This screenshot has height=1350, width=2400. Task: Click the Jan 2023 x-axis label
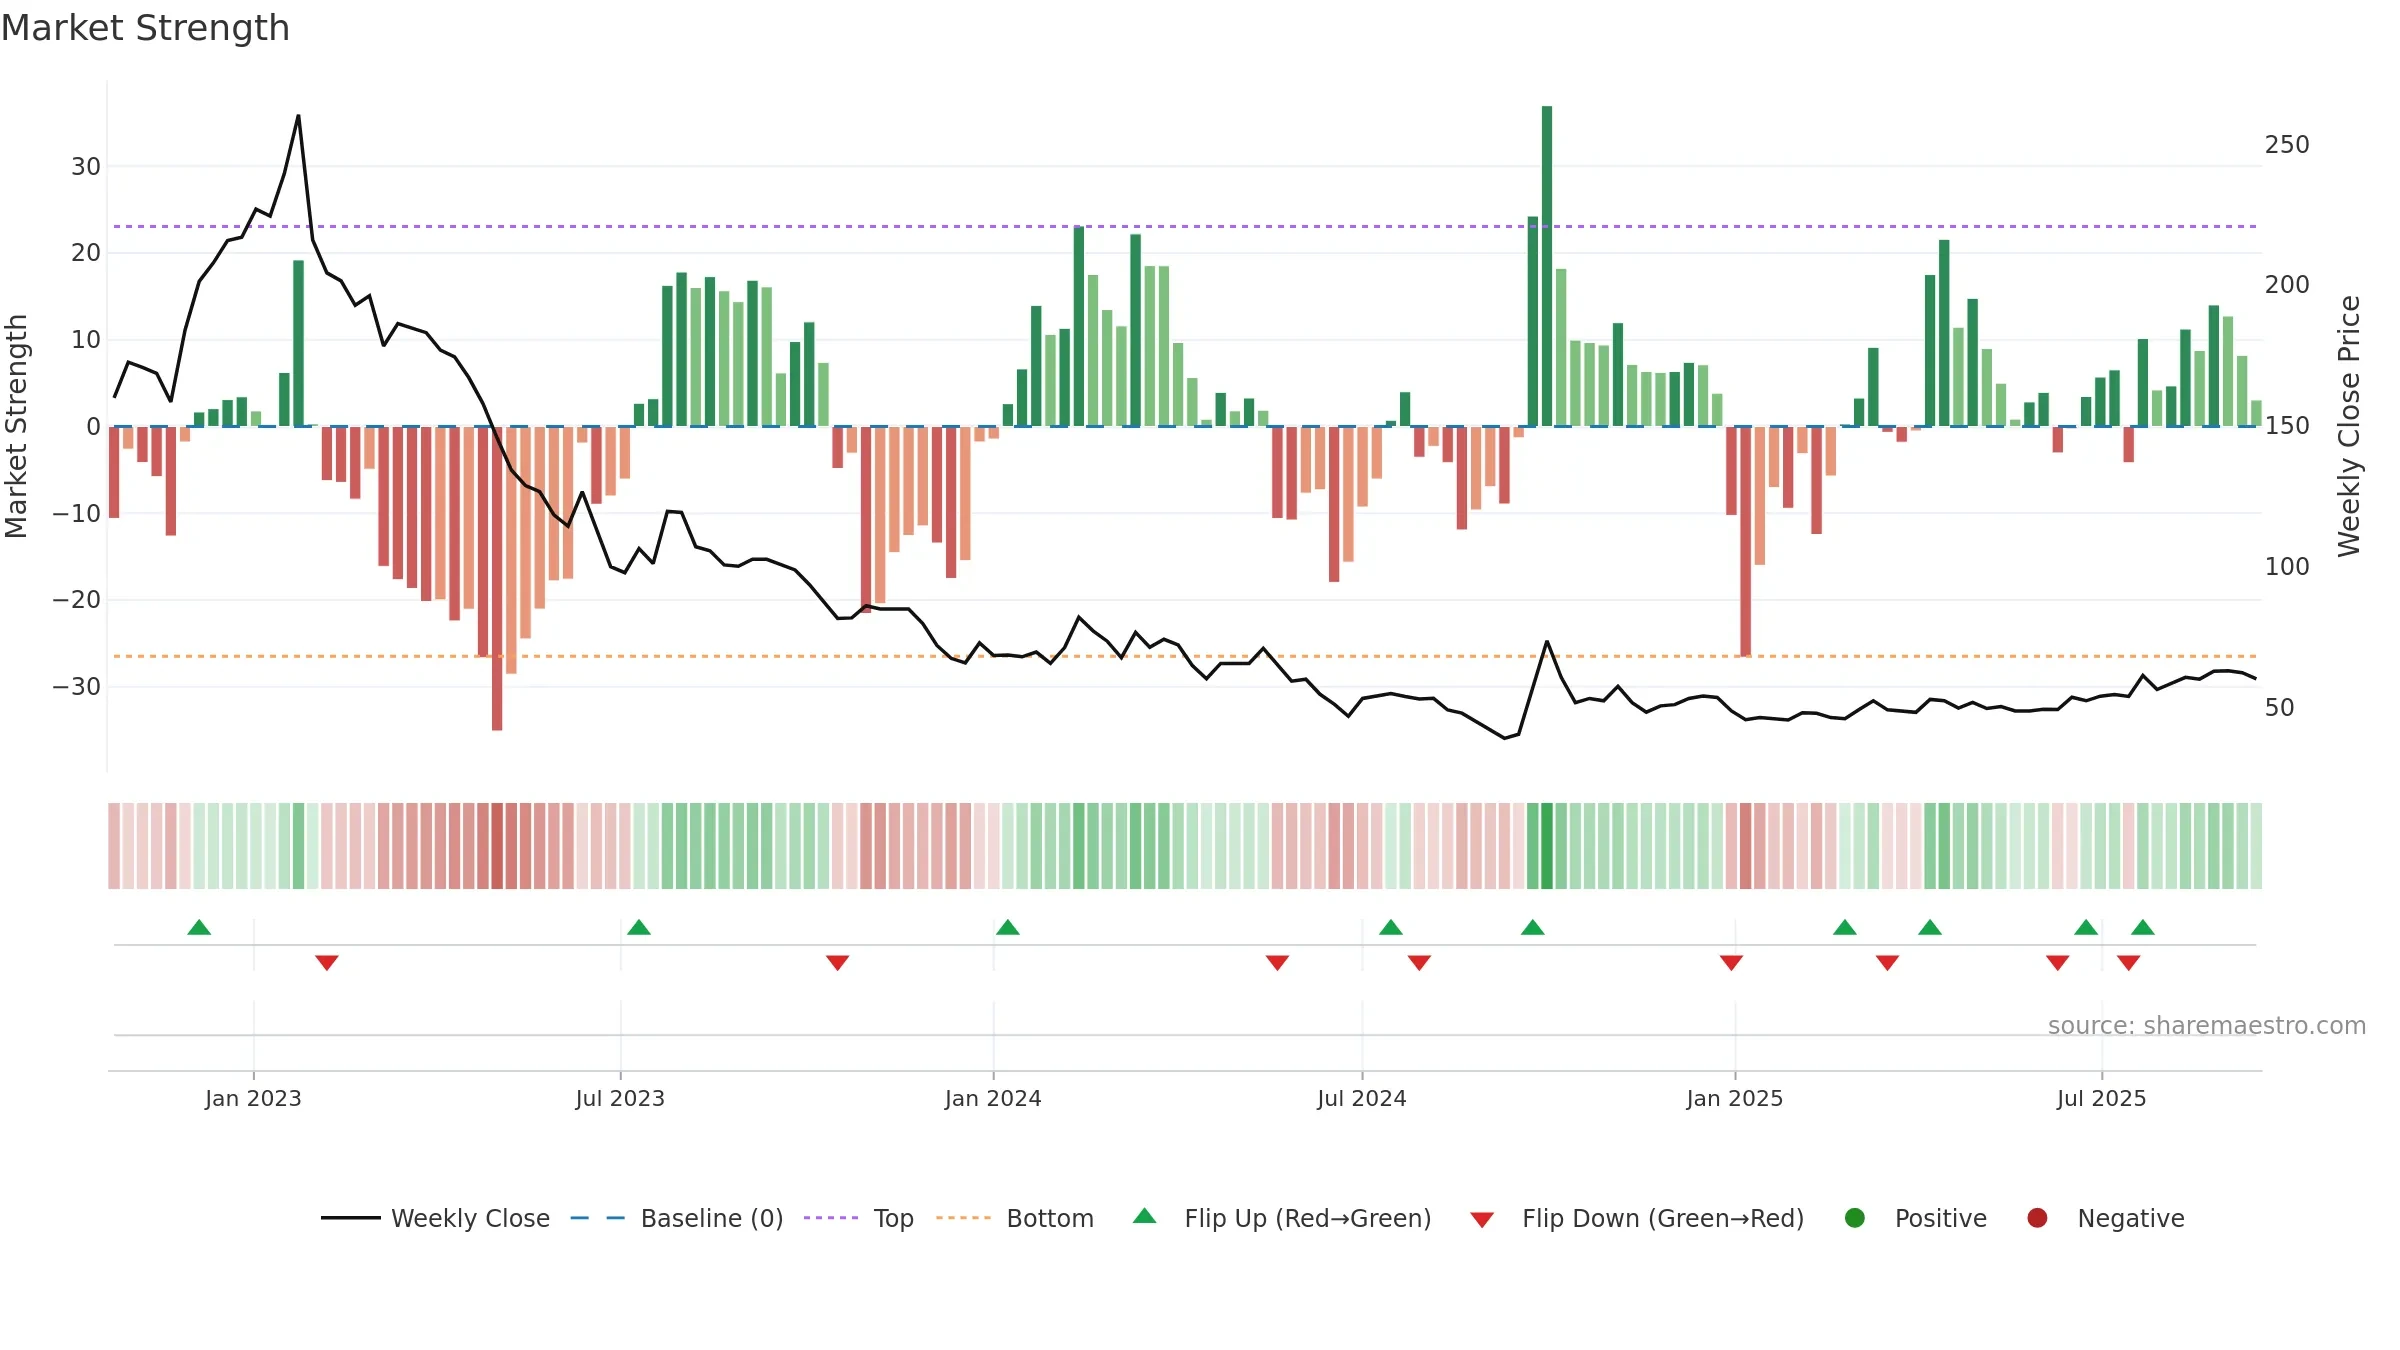[253, 1098]
